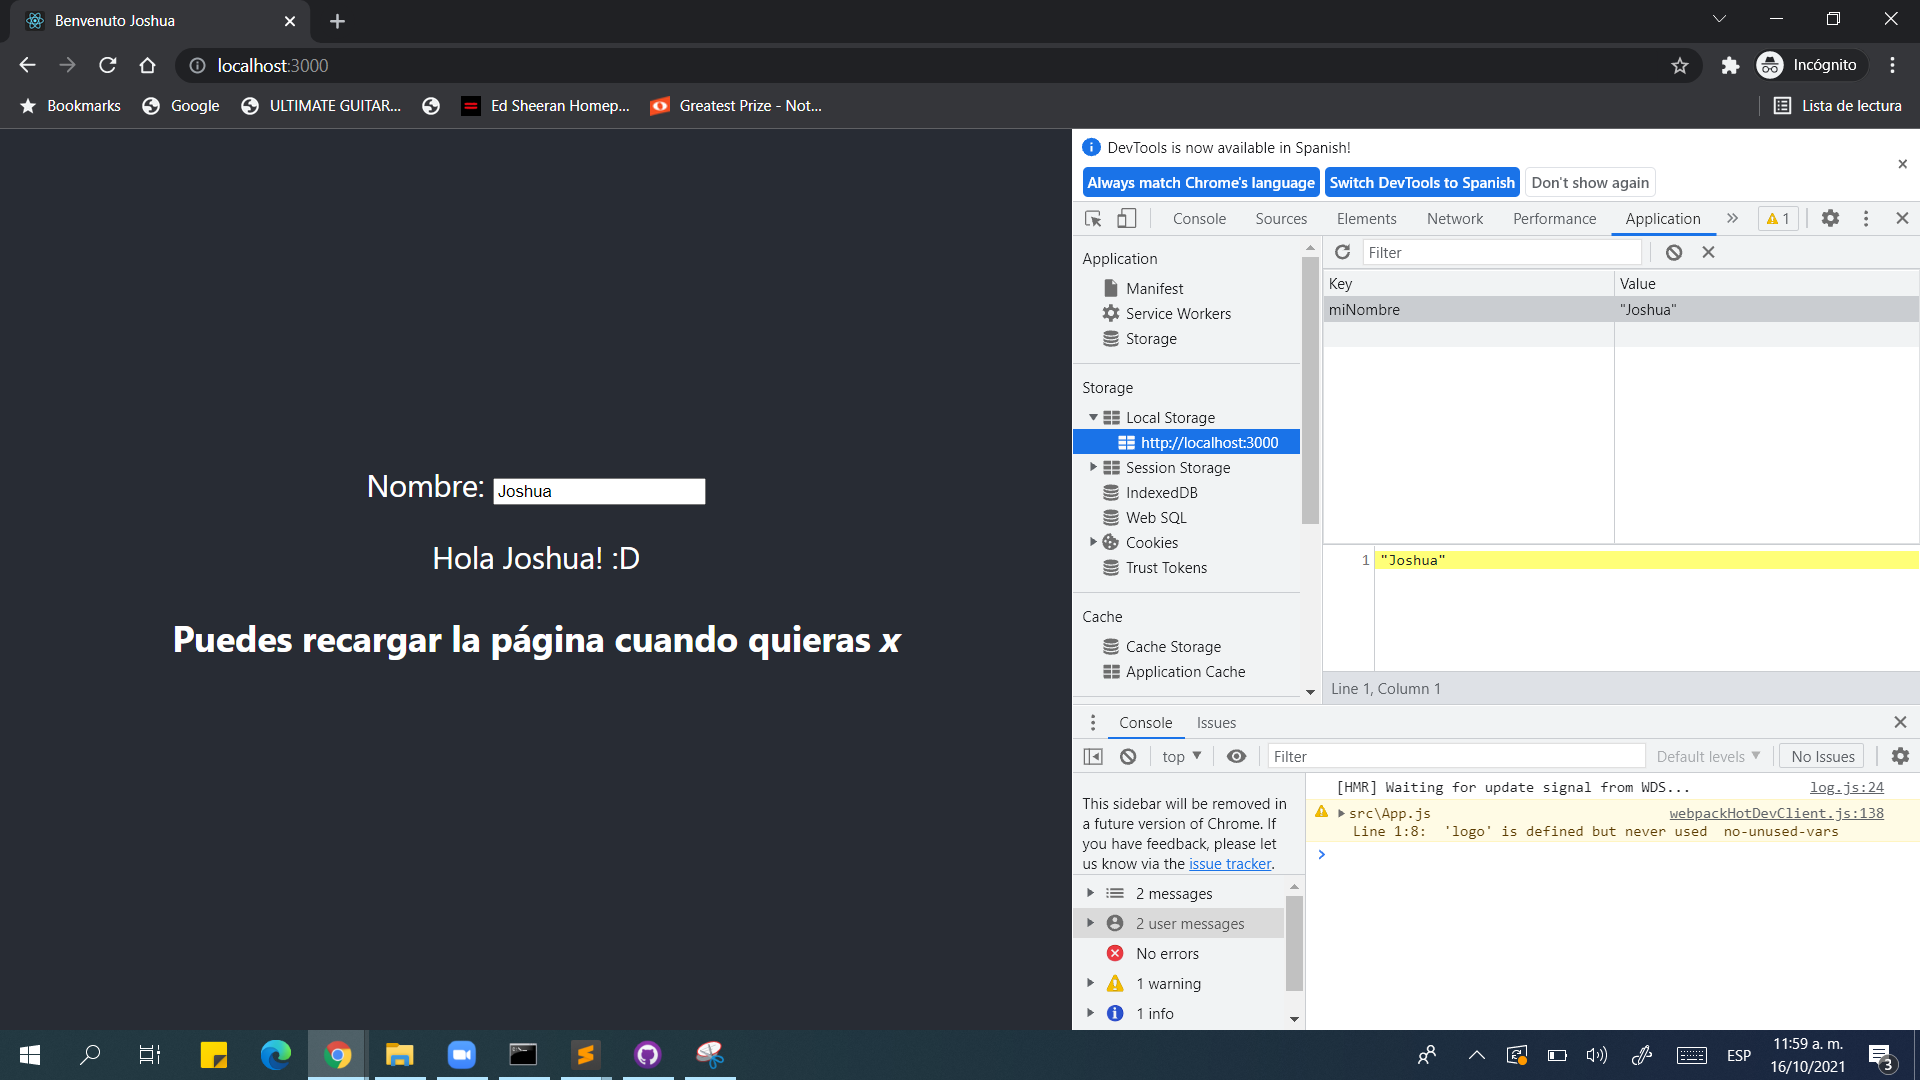
Task: Create a live expression with the eye icon
Action: [x=1236, y=756]
